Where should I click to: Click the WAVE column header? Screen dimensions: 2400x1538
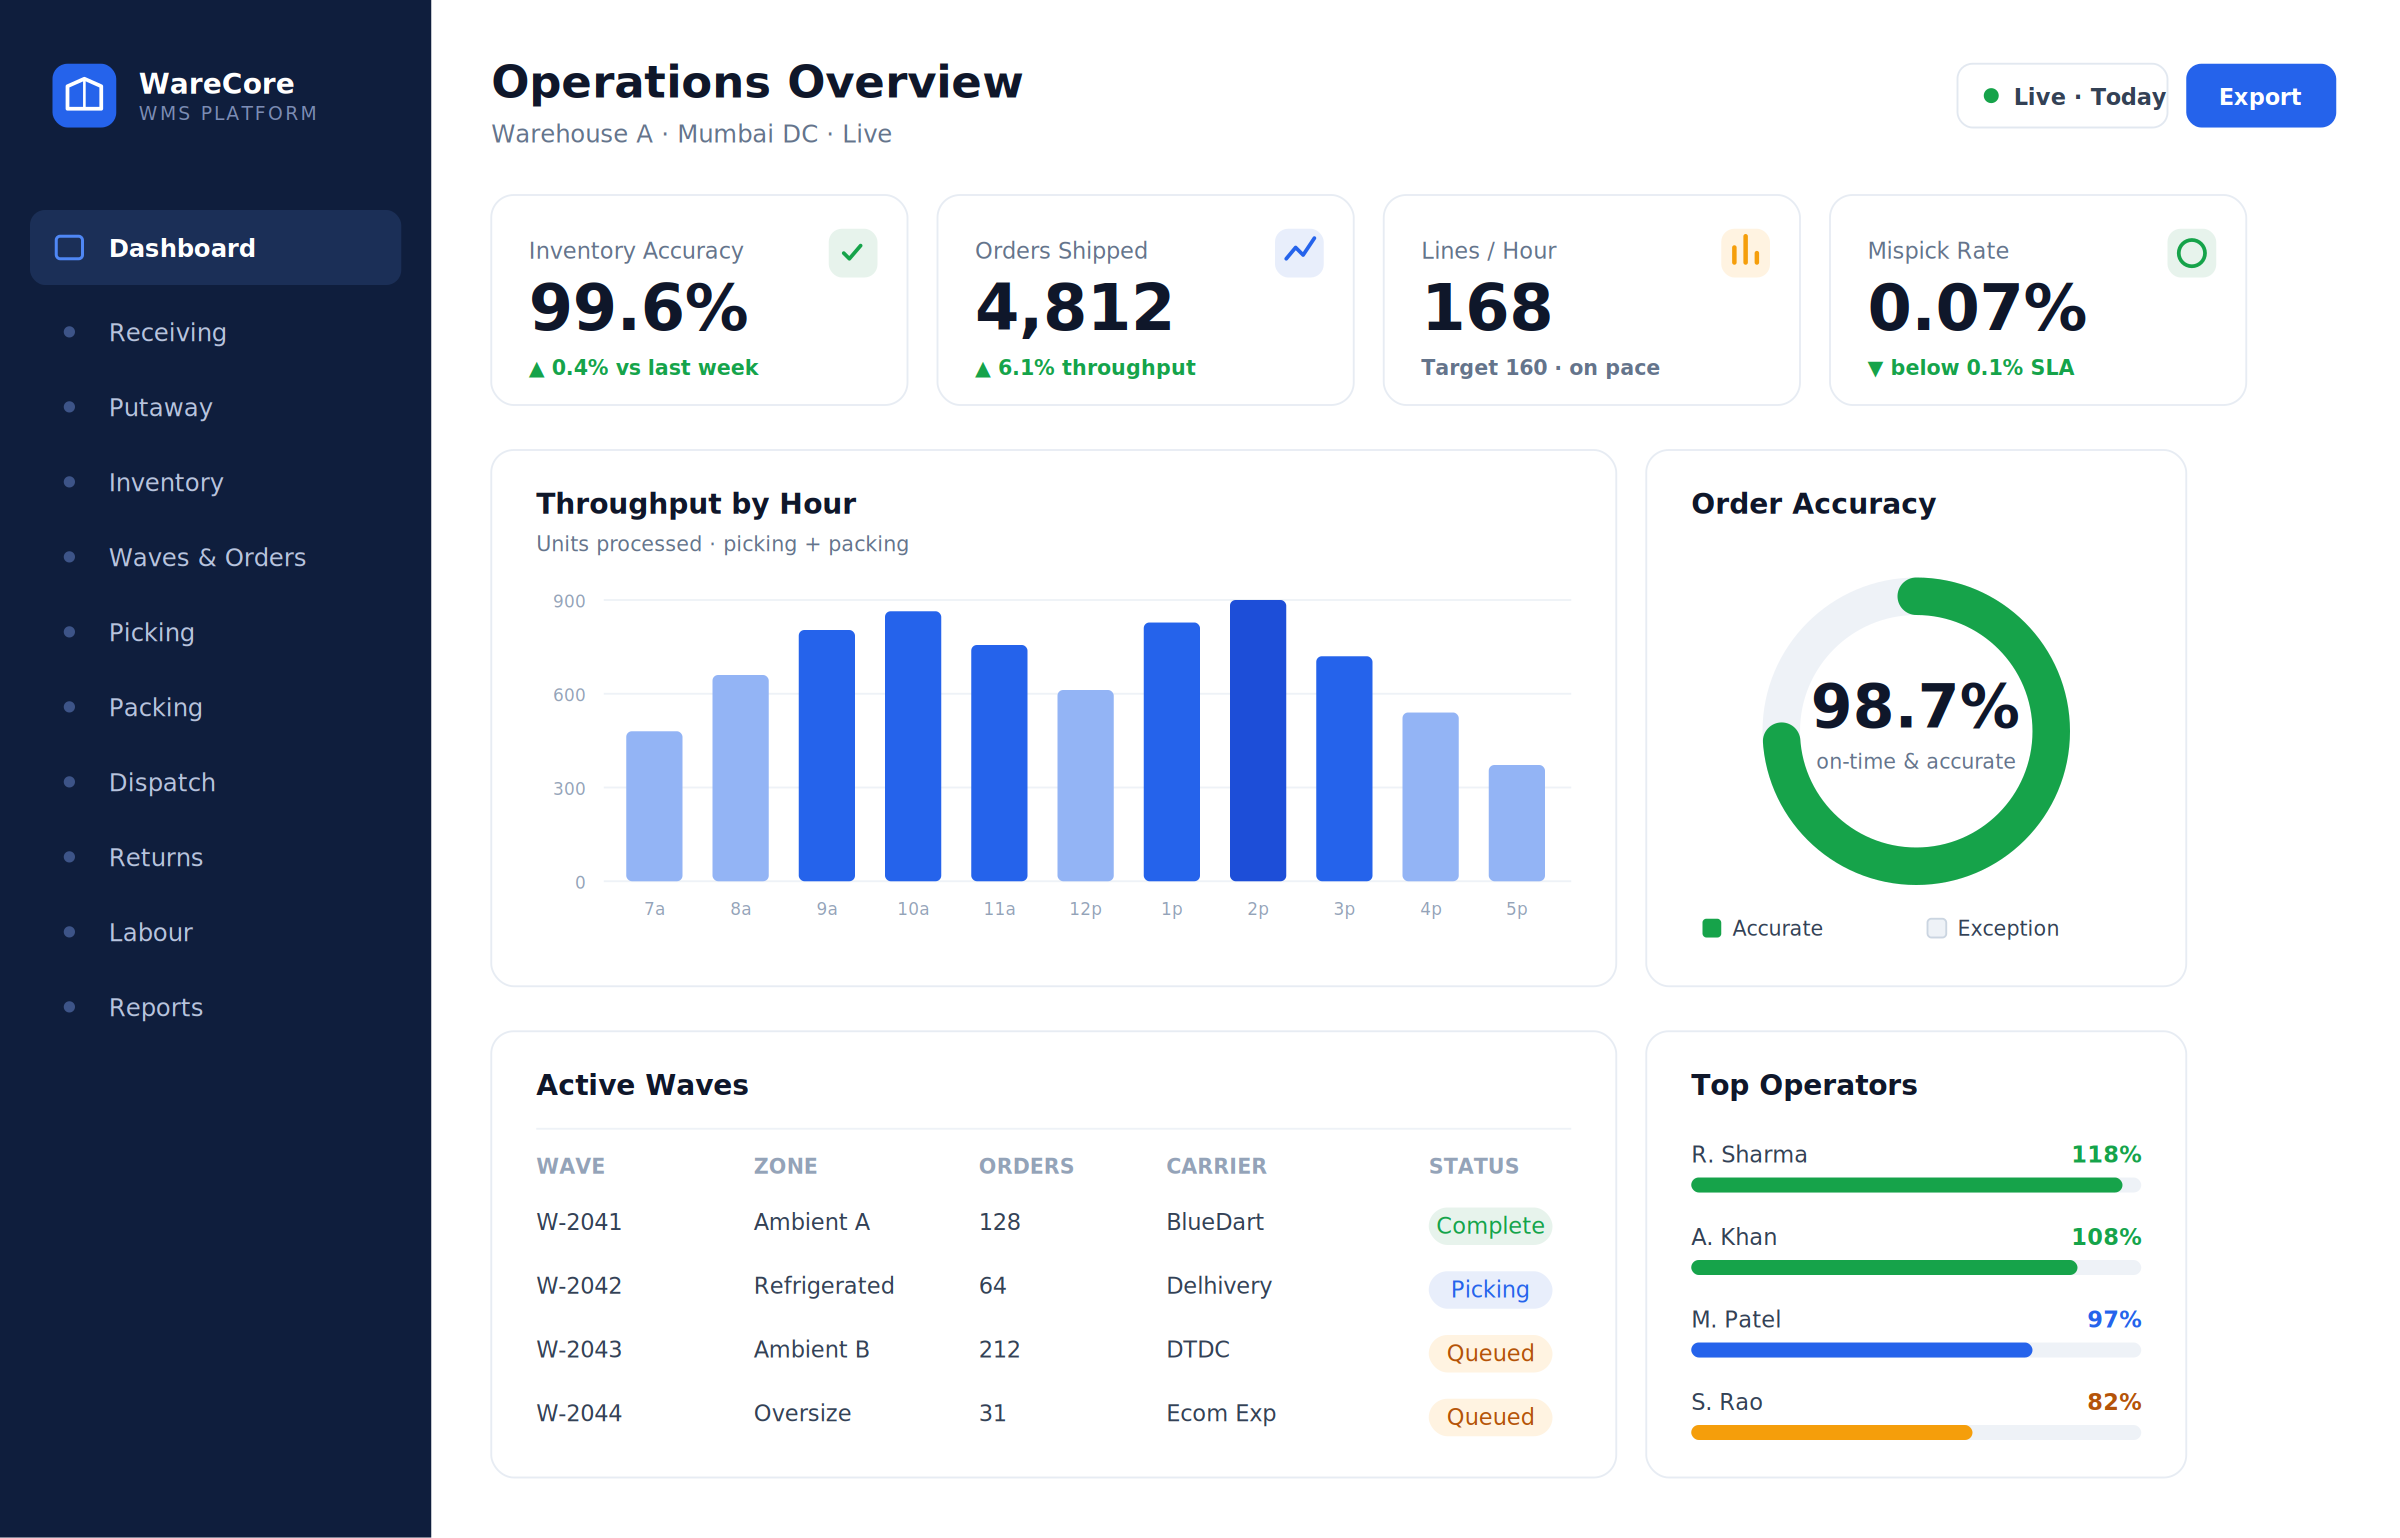tap(571, 1166)
